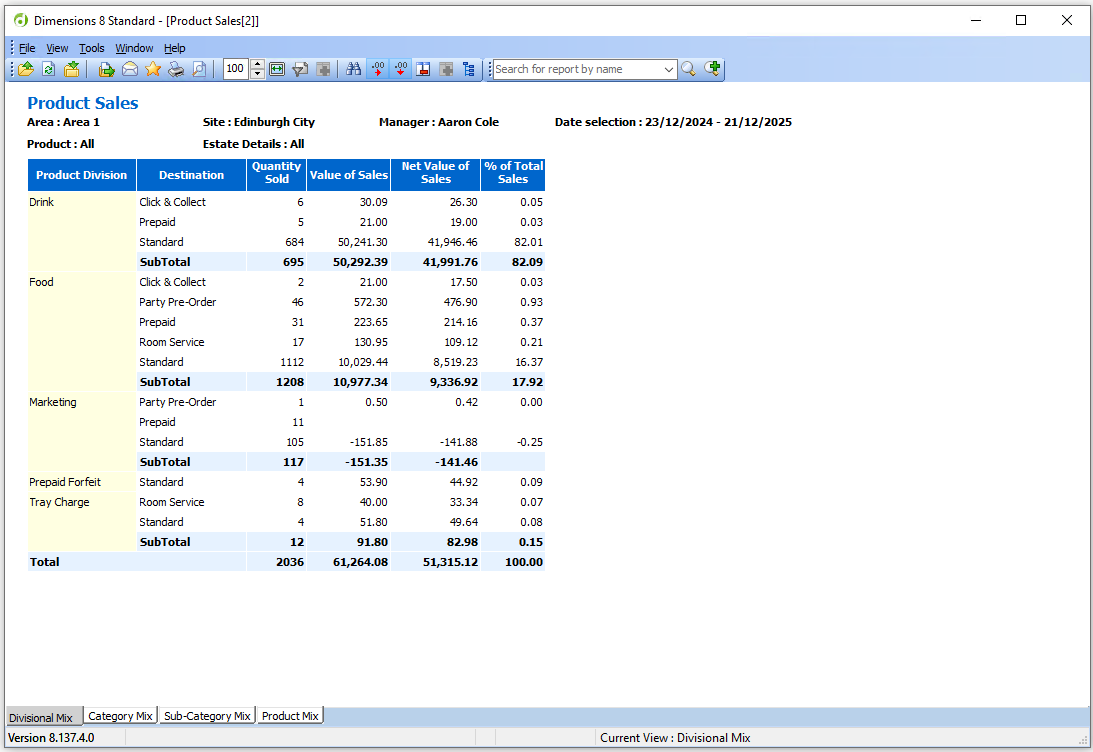Click the report tree structure icon
The image size is (1093, 752).
click(469, 69)
